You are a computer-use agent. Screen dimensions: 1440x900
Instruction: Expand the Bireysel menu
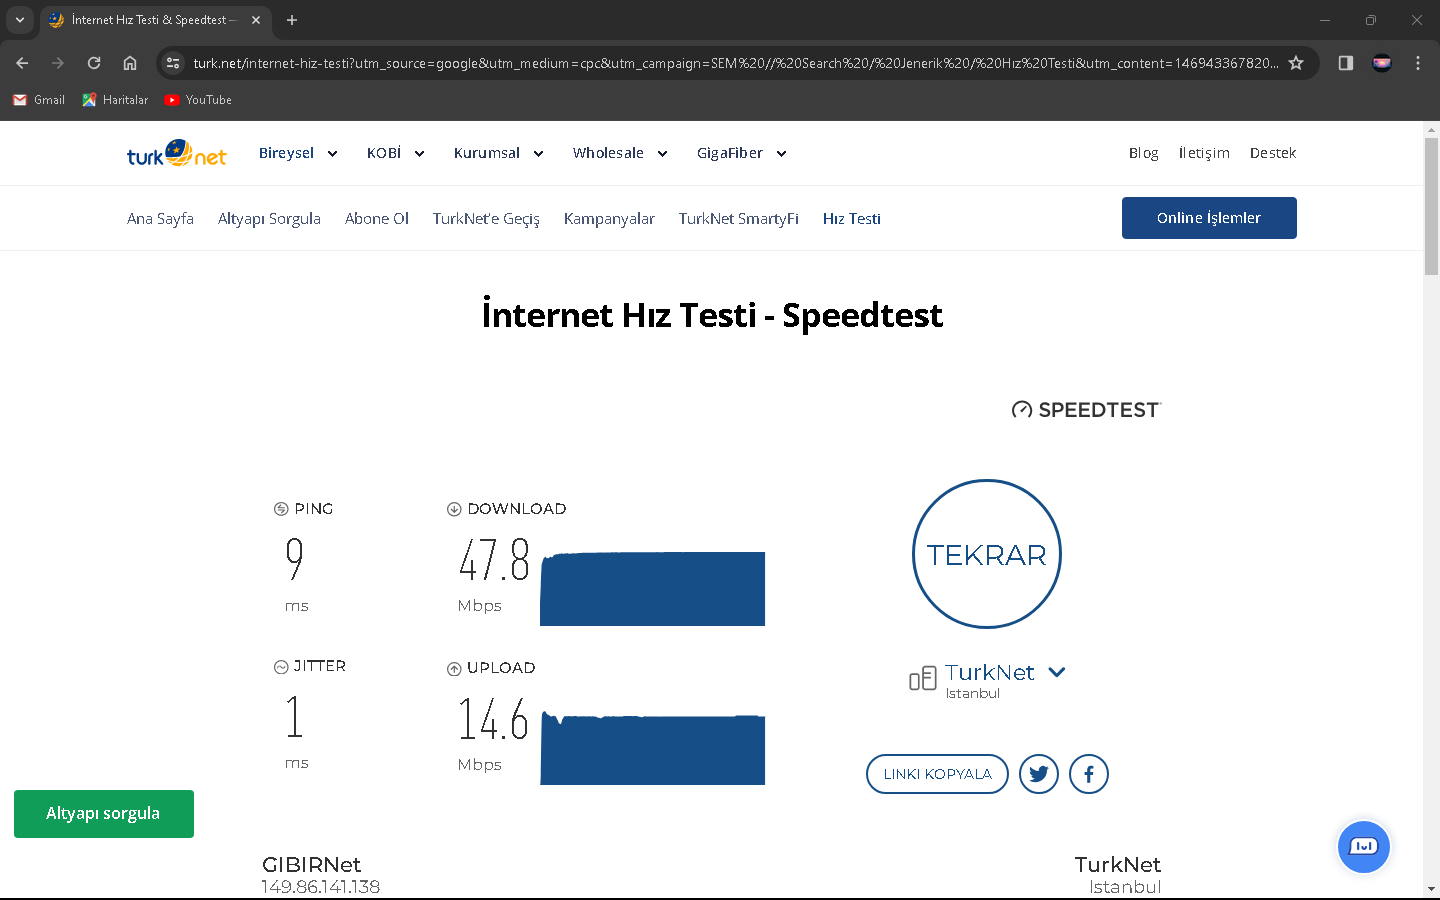pos(298,153)
